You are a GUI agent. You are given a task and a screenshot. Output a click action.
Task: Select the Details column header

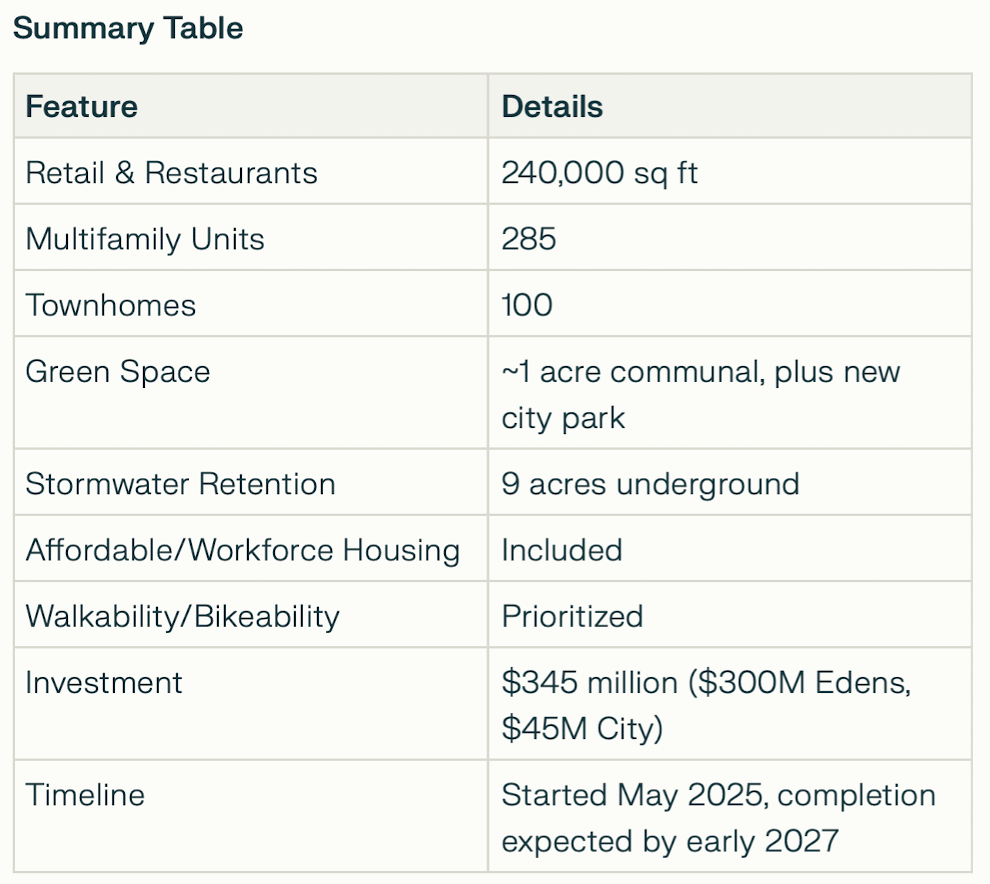[552, 106]
